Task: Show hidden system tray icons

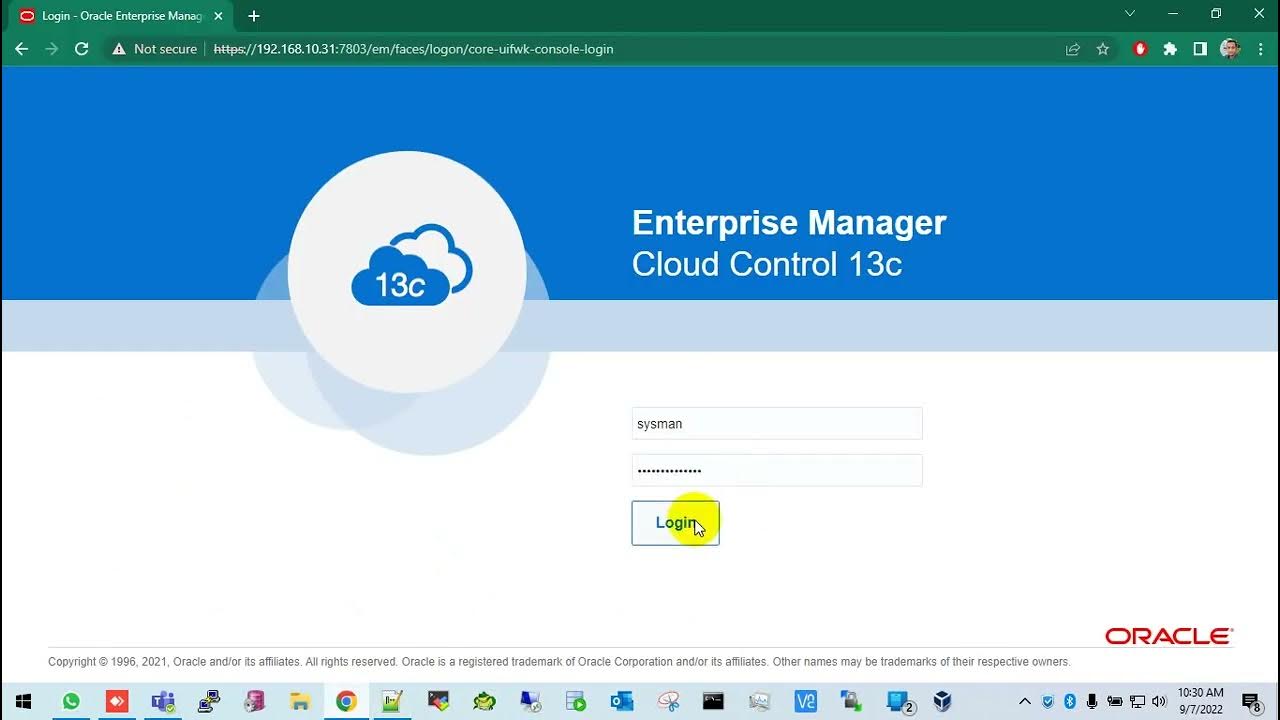Action: point(1025,702)
